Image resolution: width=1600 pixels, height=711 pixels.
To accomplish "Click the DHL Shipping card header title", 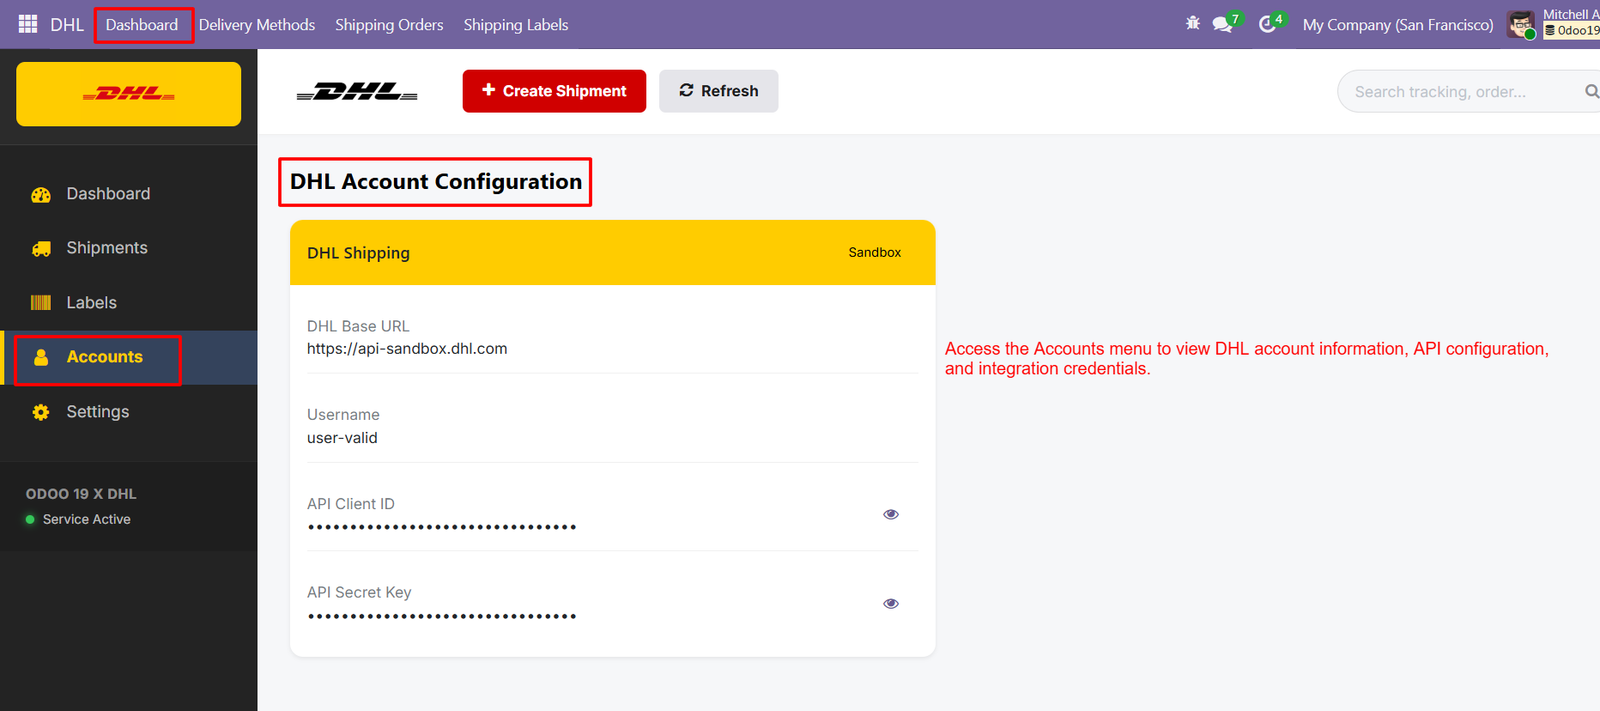I will 358,253.
